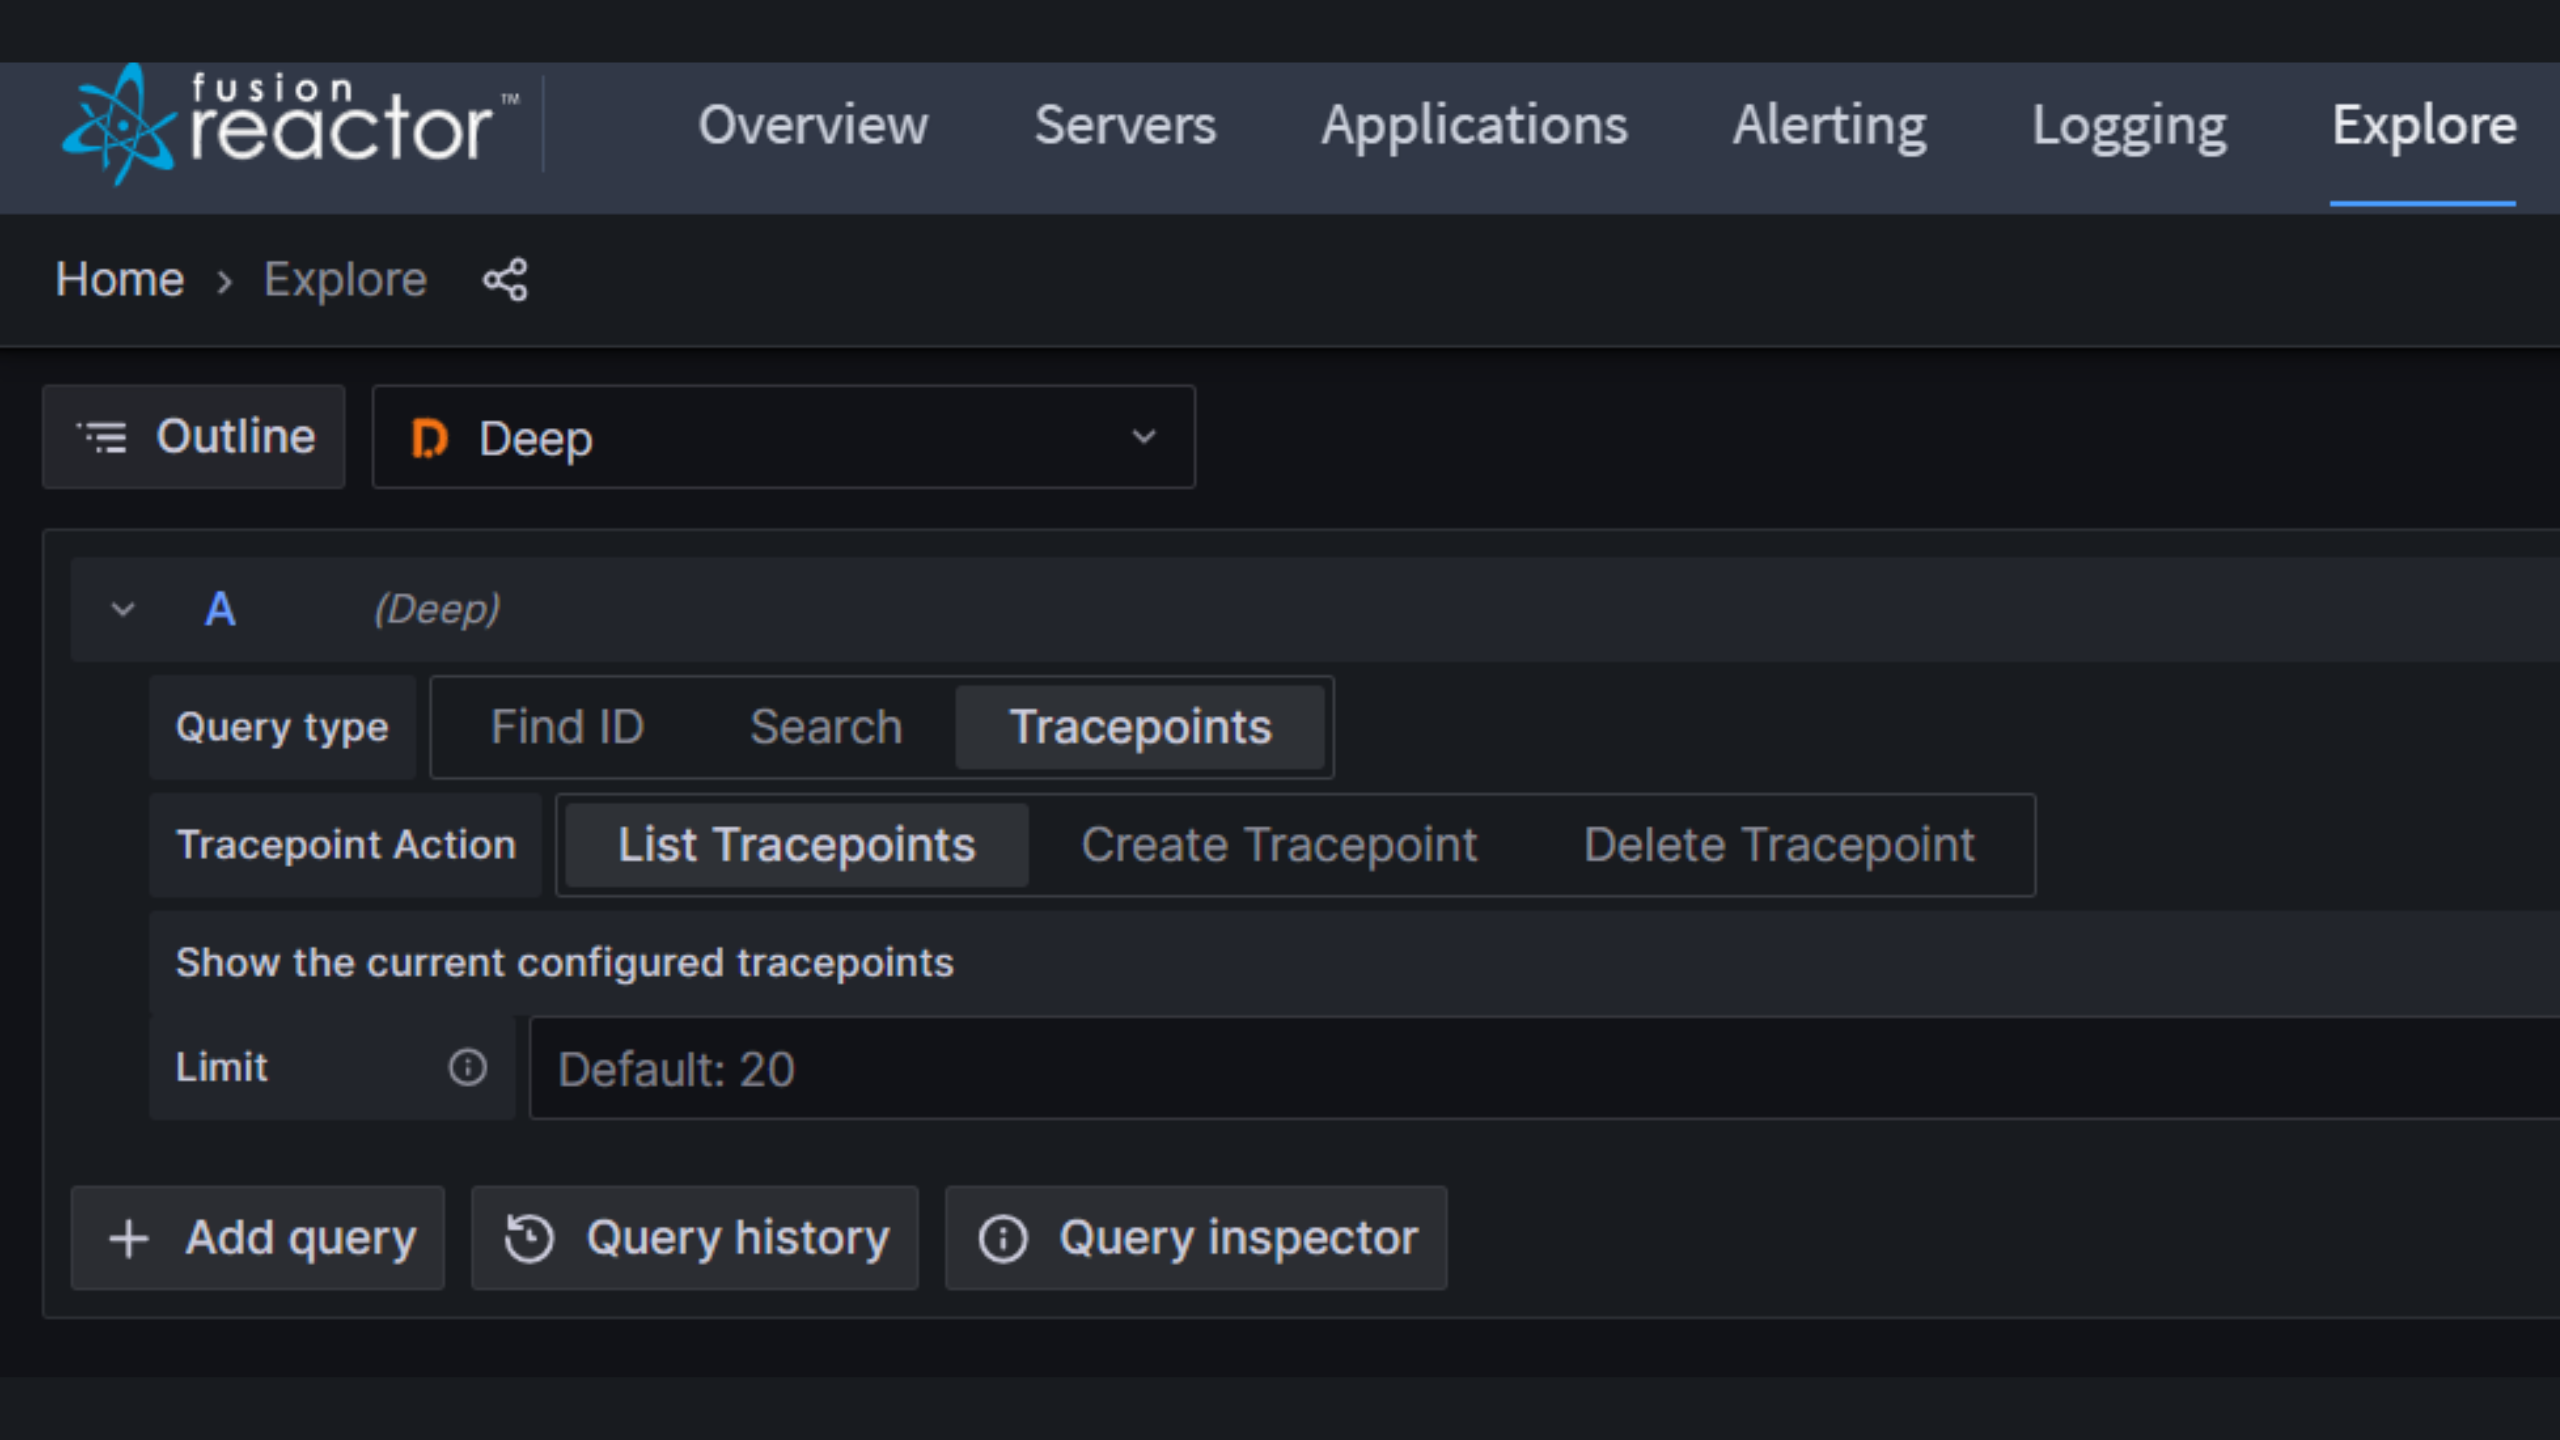Click the (Deep) datasource label in query row
2560x1440 pixels.
coord(437,609)
